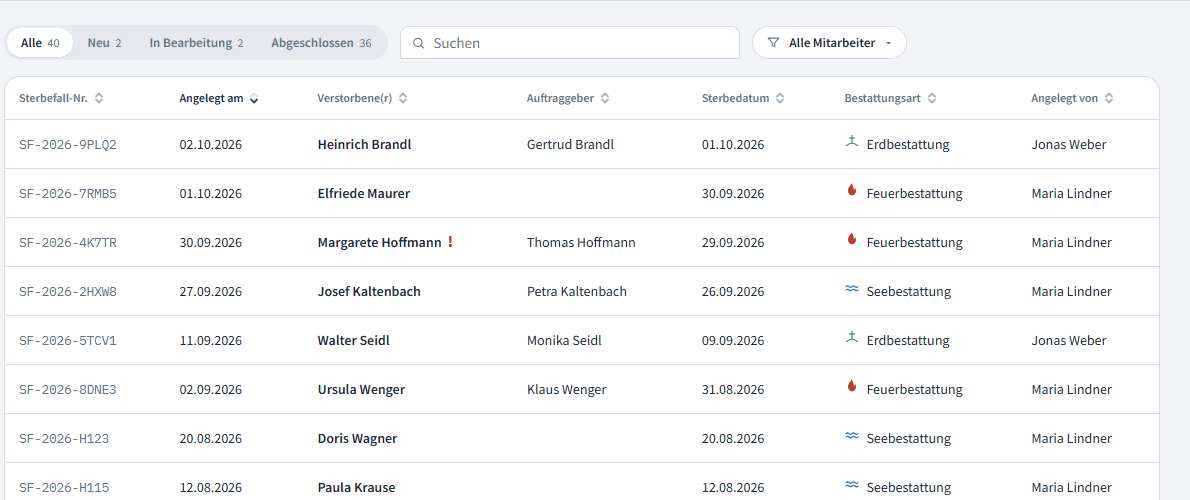
Task: Click wave icon in Josef Kaltenbach row
Action: pos(852,289)
